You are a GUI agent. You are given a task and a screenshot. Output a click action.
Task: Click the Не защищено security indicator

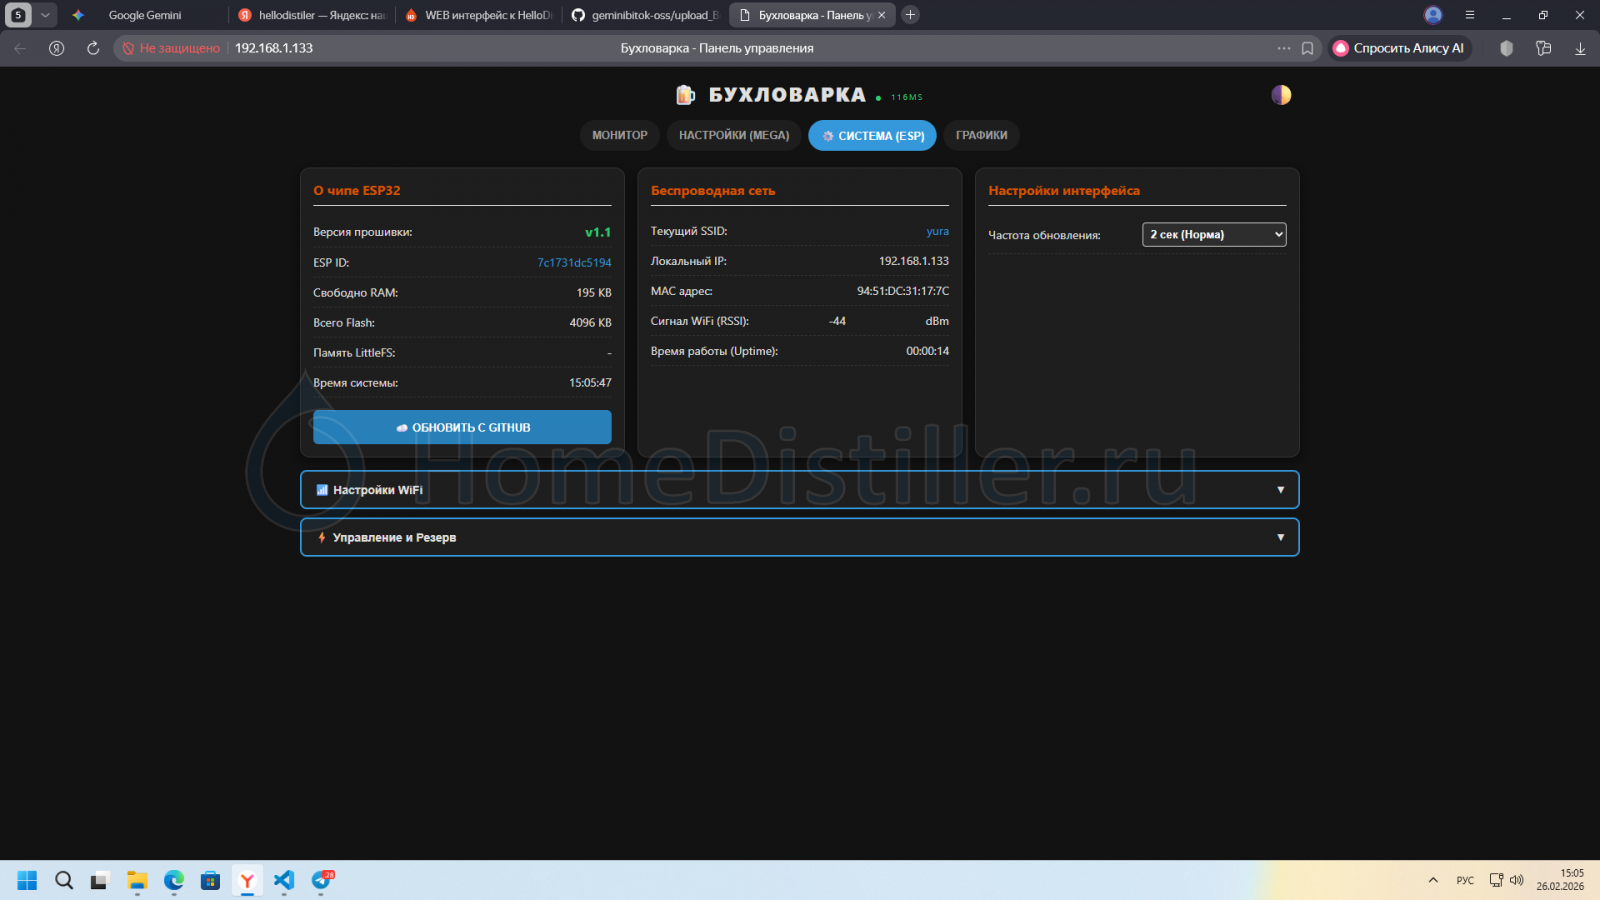point(171,48)
